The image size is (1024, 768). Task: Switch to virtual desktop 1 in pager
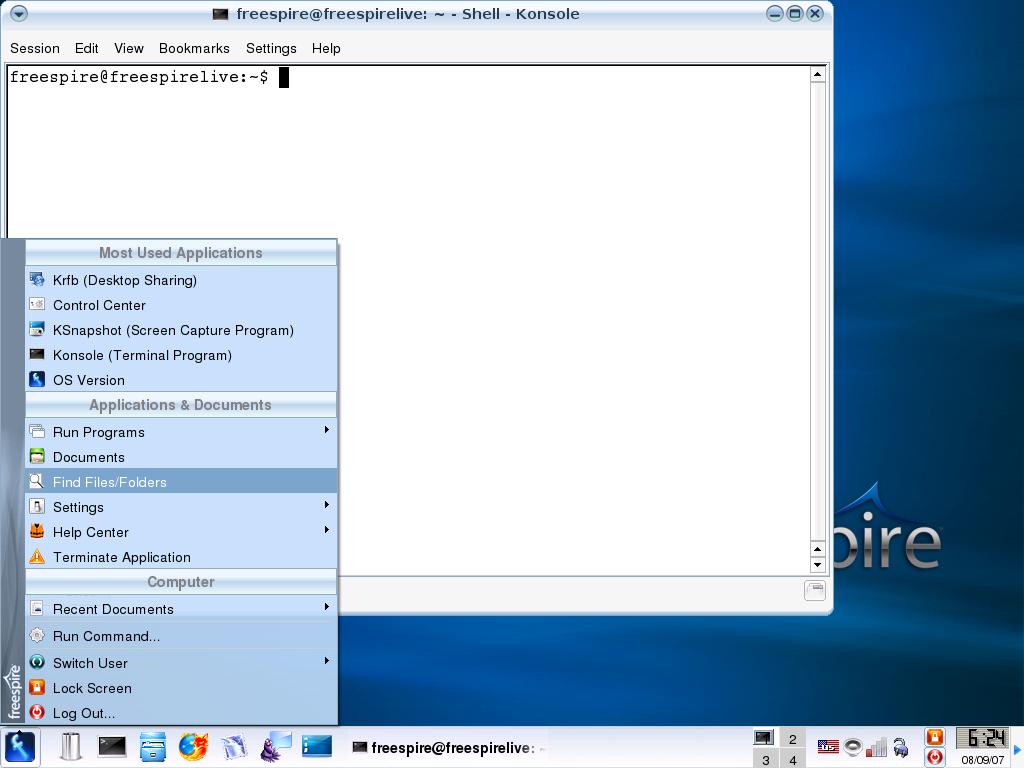(763, 738)
